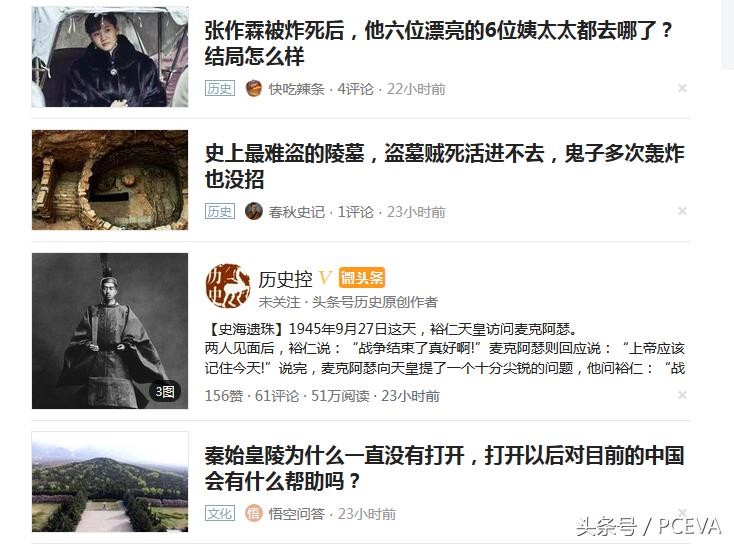The height and width of the screenshot is (544, 734).
Task: View the 61评论 comments on 历史控 post
Action: (x=277, y=396)
